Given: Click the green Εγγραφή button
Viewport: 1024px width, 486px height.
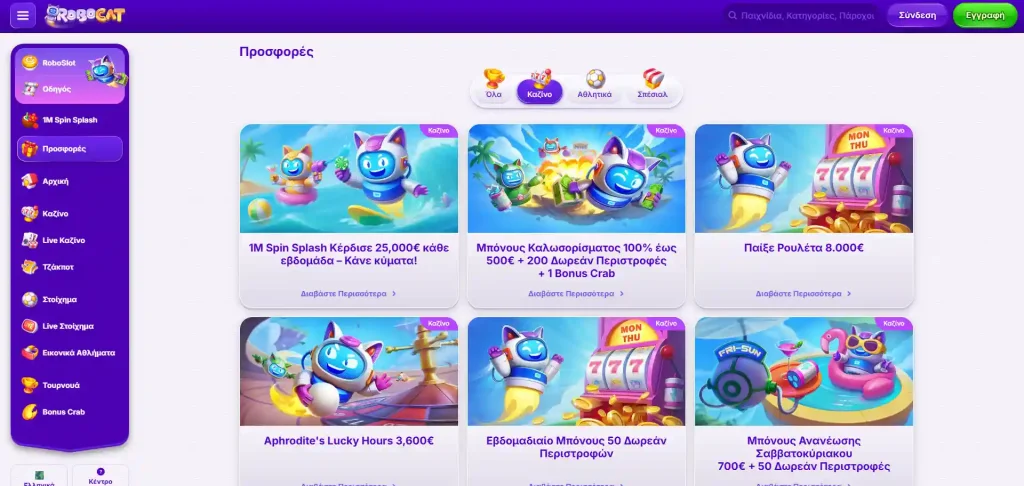Looking at the screenshot, I should pos(985,15).
